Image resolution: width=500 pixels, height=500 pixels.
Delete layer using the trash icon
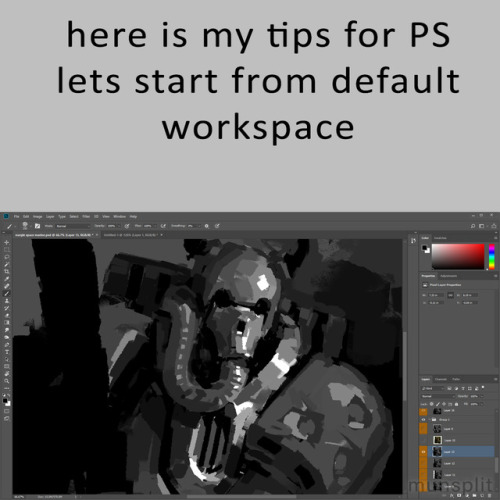pyautogui.click(x=489, y=495)
